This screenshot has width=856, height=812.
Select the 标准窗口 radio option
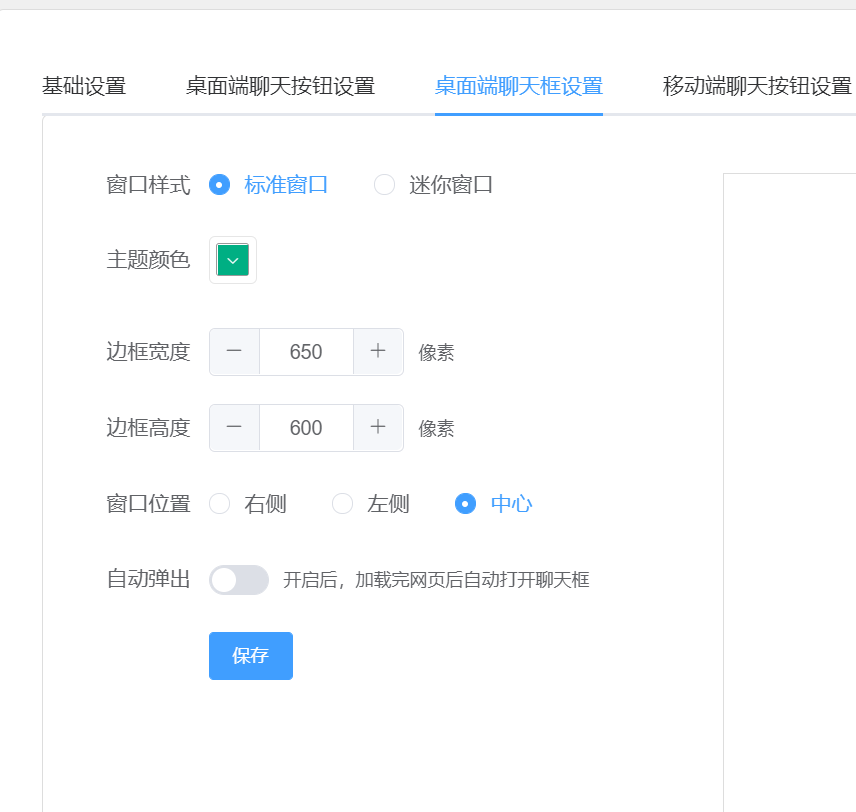(268, 185)
